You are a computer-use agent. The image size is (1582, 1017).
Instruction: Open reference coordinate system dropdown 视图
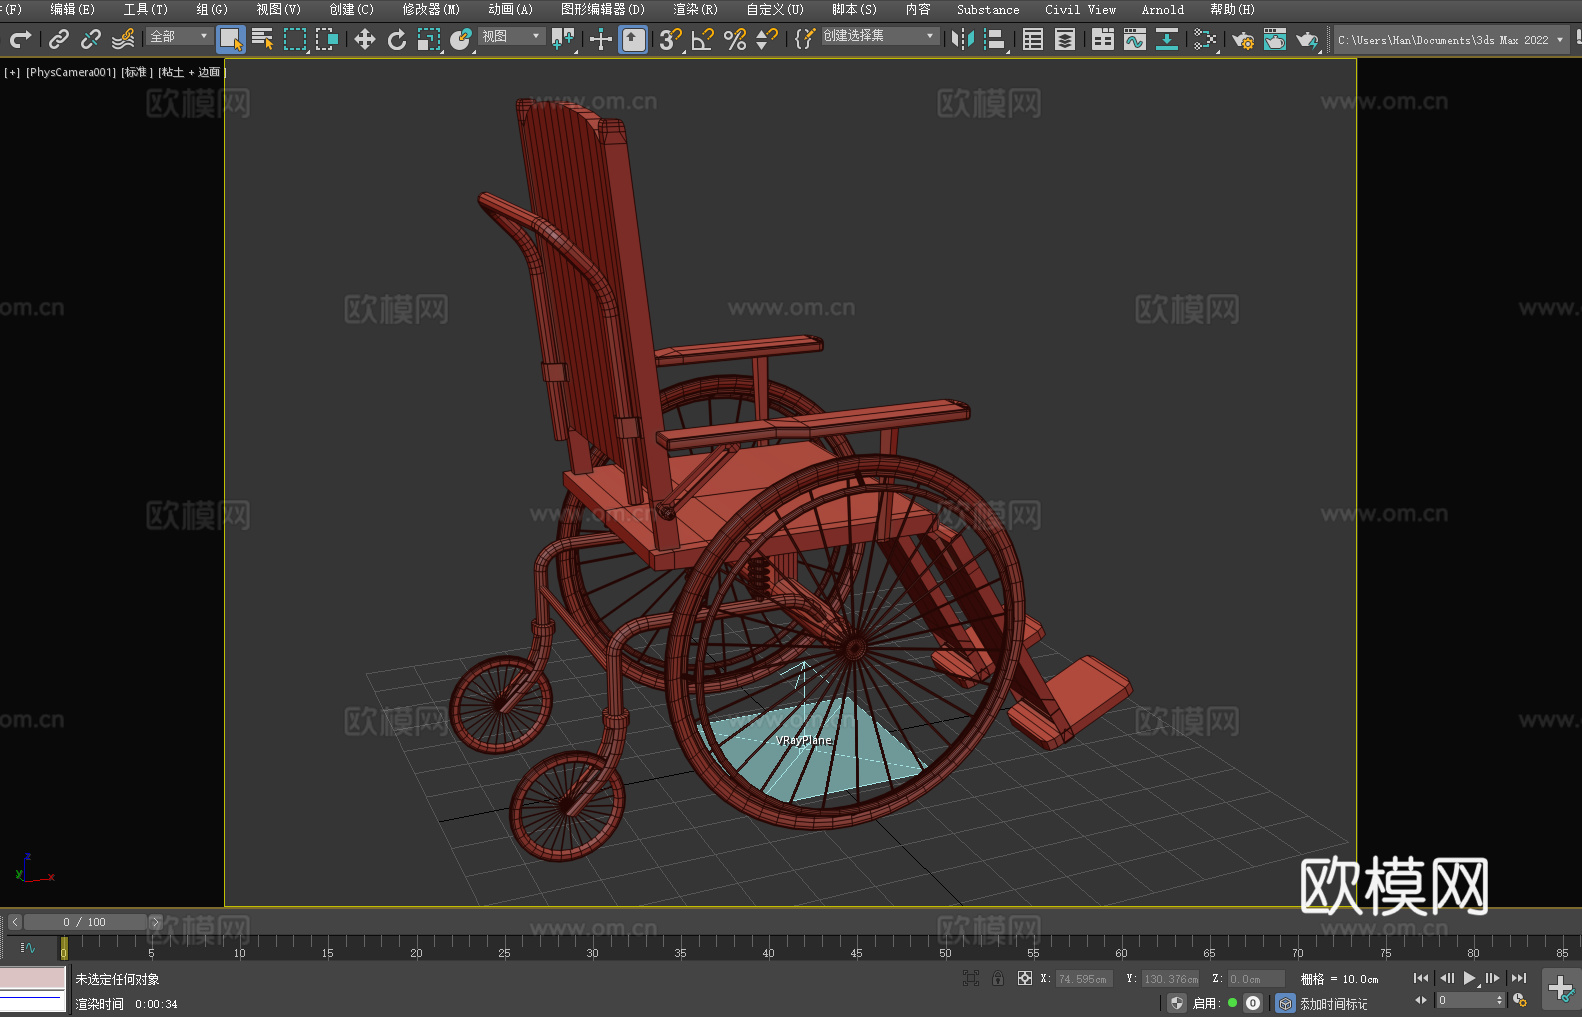coord(511,36)
